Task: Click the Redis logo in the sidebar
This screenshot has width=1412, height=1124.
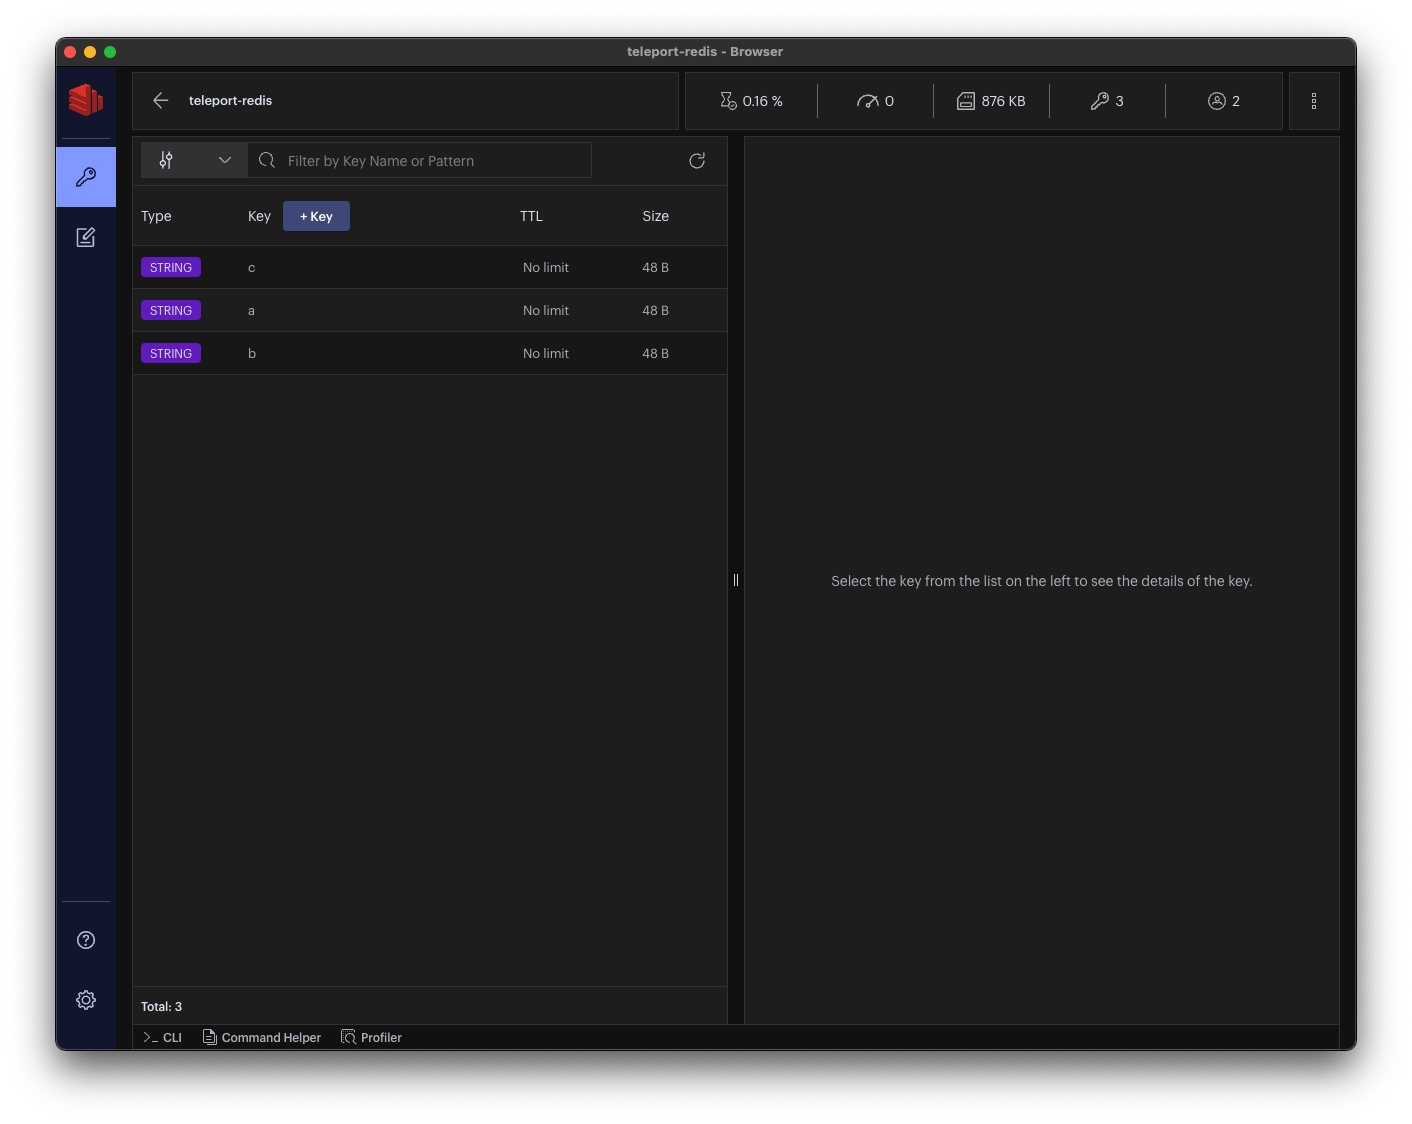Action: click(85, 100)
